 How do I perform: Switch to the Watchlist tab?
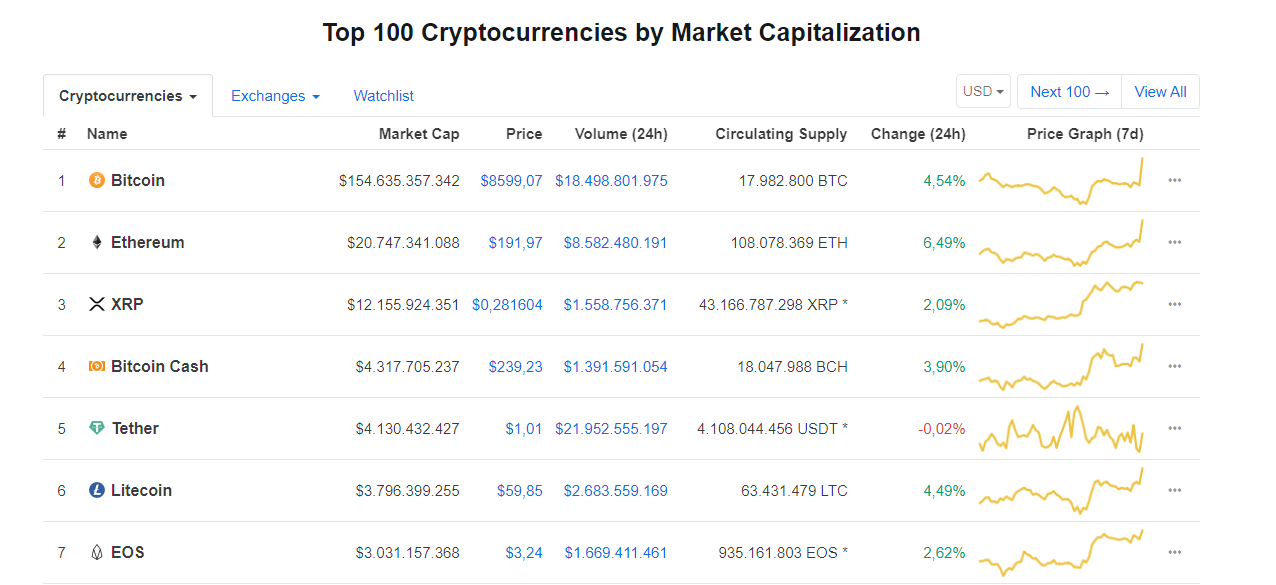tap(383, 97)
